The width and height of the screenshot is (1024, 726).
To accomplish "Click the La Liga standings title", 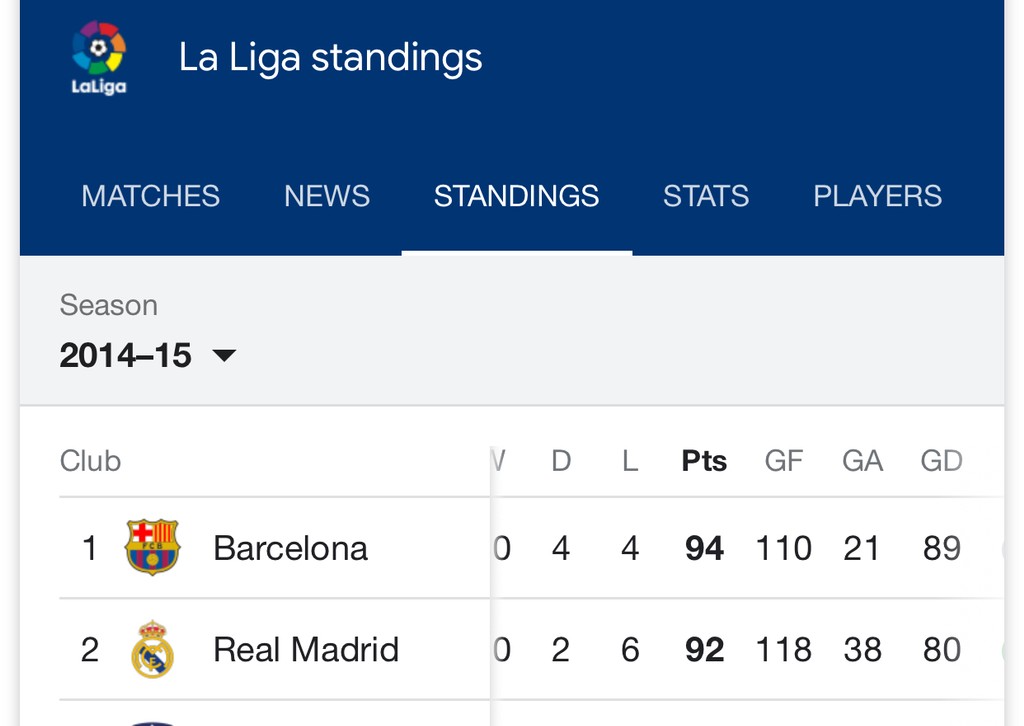I will tap(330, 57).
